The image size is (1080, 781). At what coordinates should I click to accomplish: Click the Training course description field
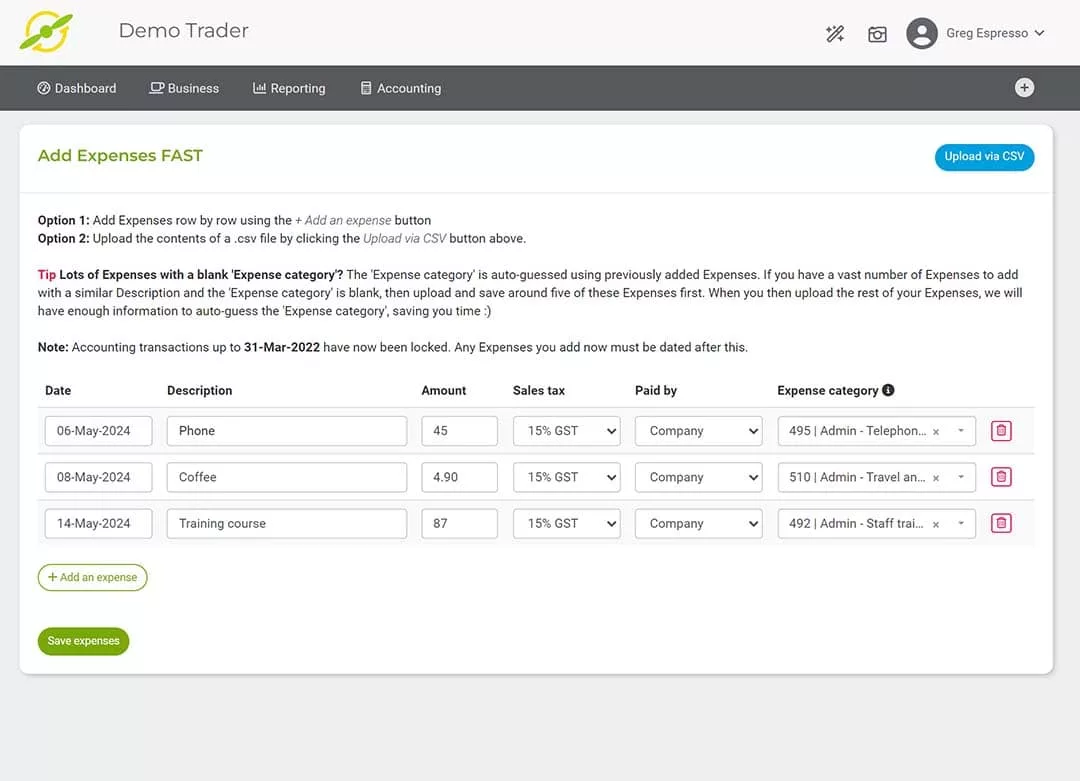pos(287,523)
